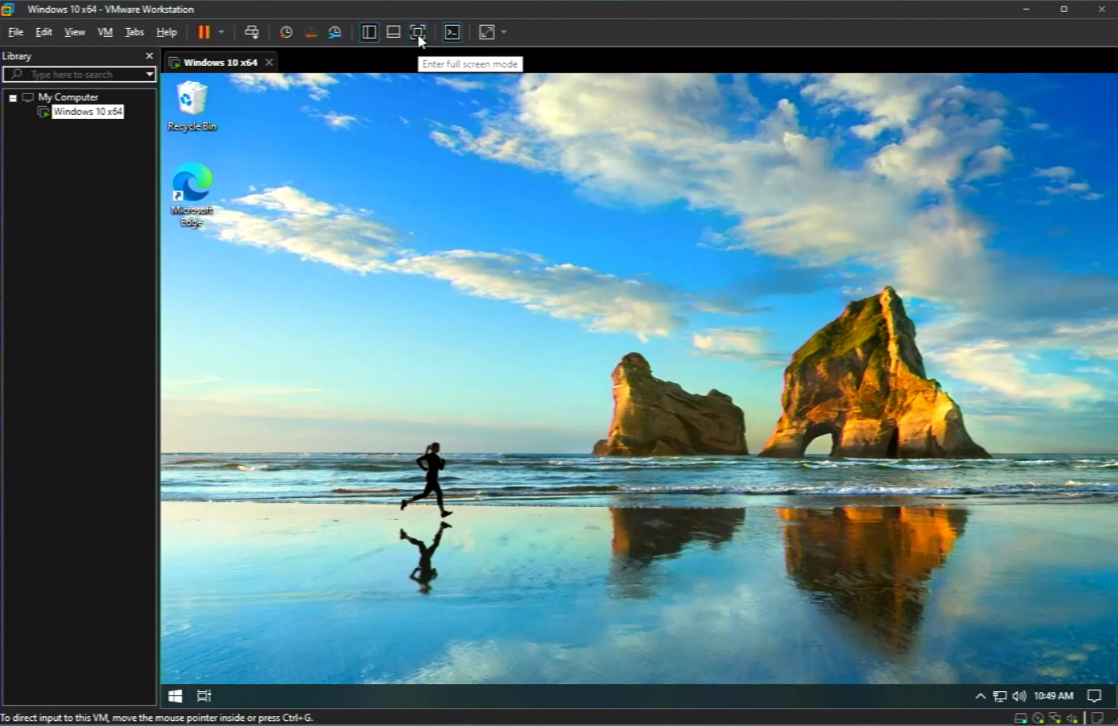Viewport: 1118px width, 726px height.
Task: Toggle the library sidebar view
Action: 369,32
